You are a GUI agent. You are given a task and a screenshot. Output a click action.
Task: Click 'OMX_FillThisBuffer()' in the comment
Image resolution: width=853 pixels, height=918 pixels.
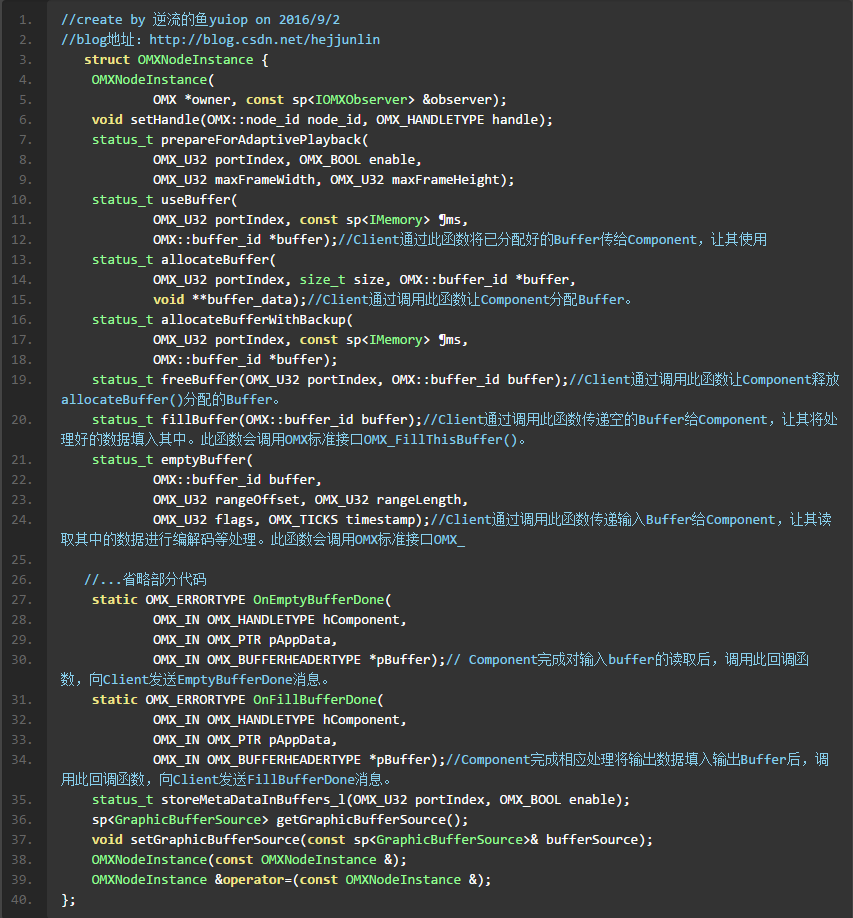point(440,440)
